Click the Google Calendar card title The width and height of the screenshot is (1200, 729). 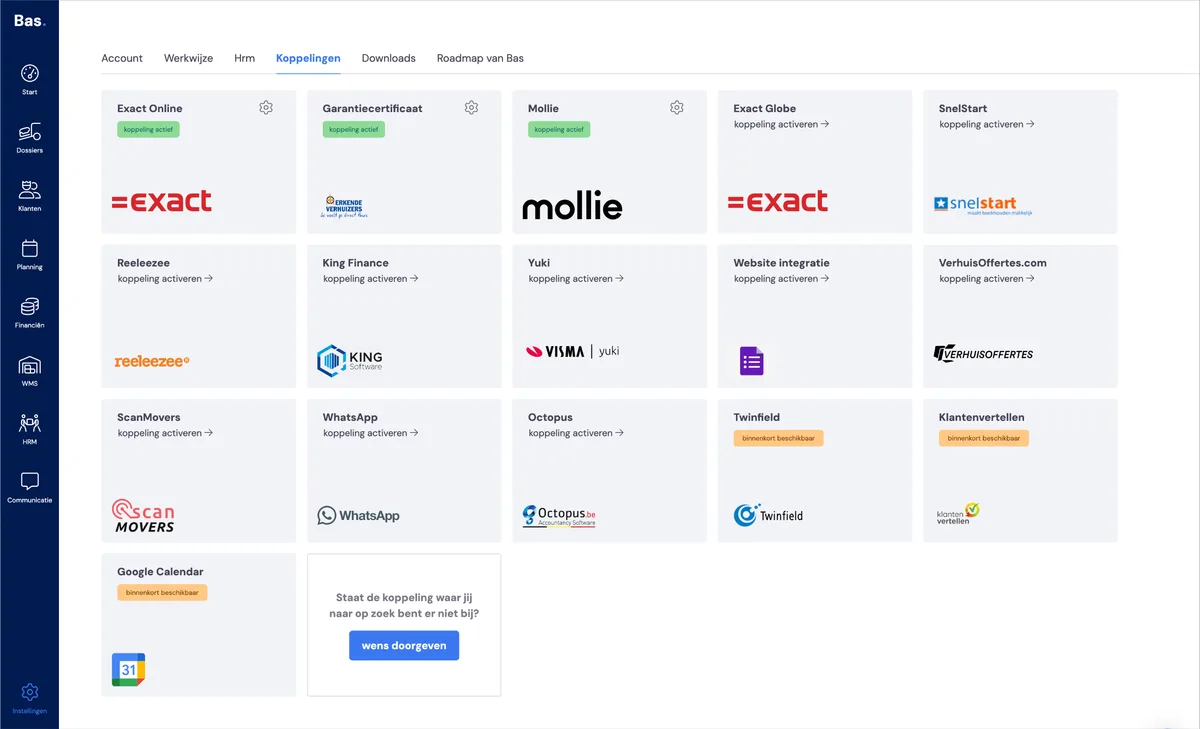pyautogui.click(x=160, y=572)
